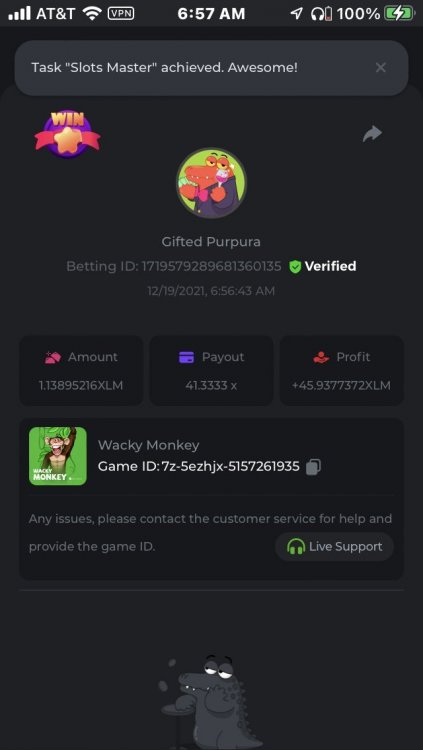Tap the VPN status indicator
Screen dimensions: 423x750
(x=121, y=13)
